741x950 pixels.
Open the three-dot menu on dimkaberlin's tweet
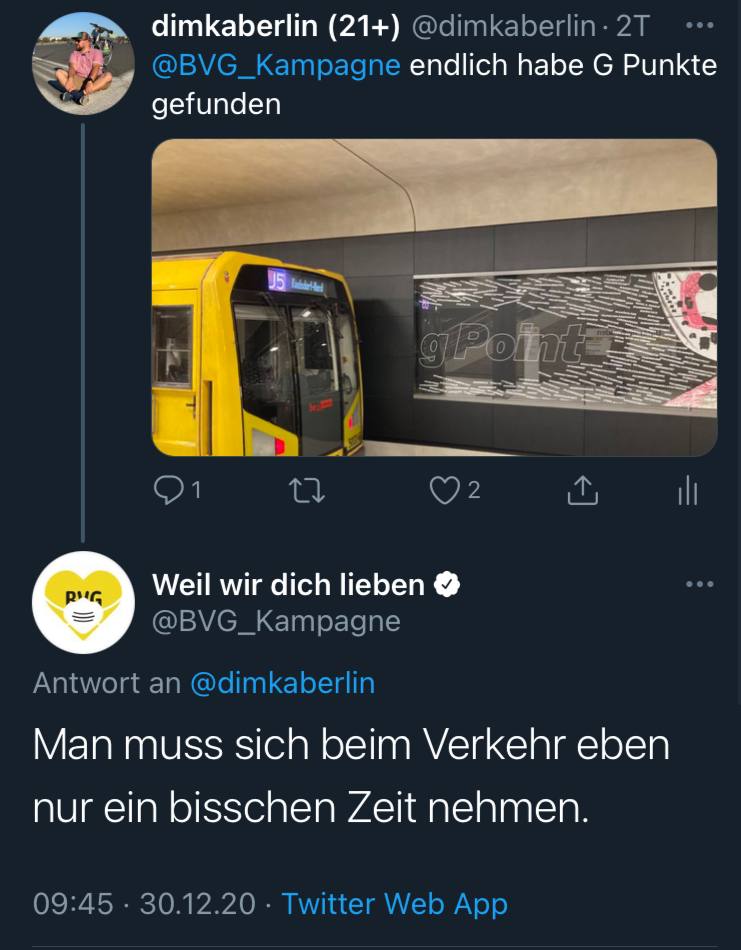[x=700, y=26]
